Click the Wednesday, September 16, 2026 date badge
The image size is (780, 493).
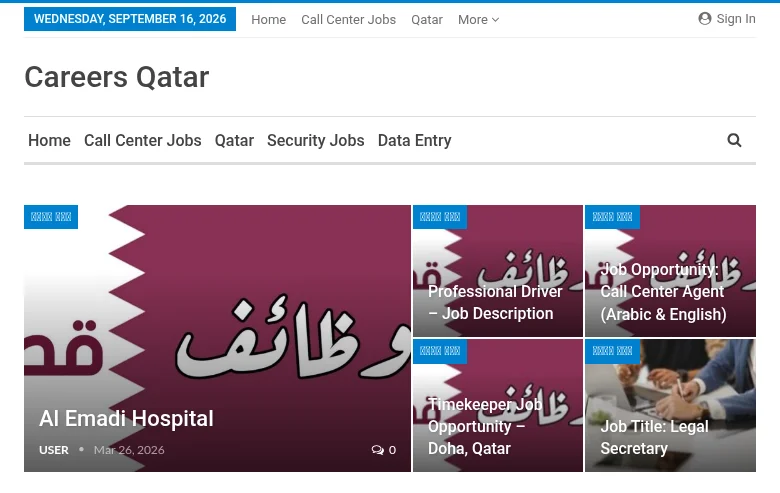click(x=130, y=19)
